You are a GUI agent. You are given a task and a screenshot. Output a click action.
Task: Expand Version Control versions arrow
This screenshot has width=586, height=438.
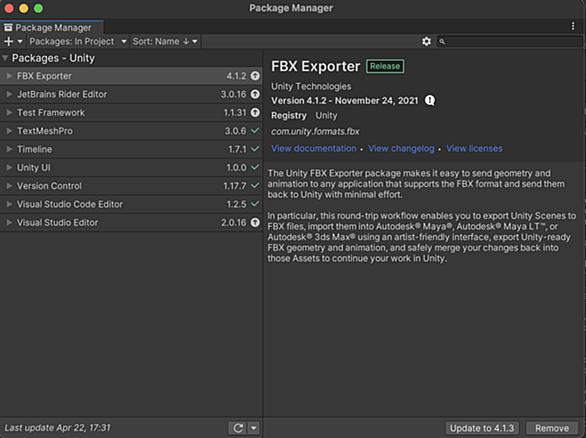[9, 186]
